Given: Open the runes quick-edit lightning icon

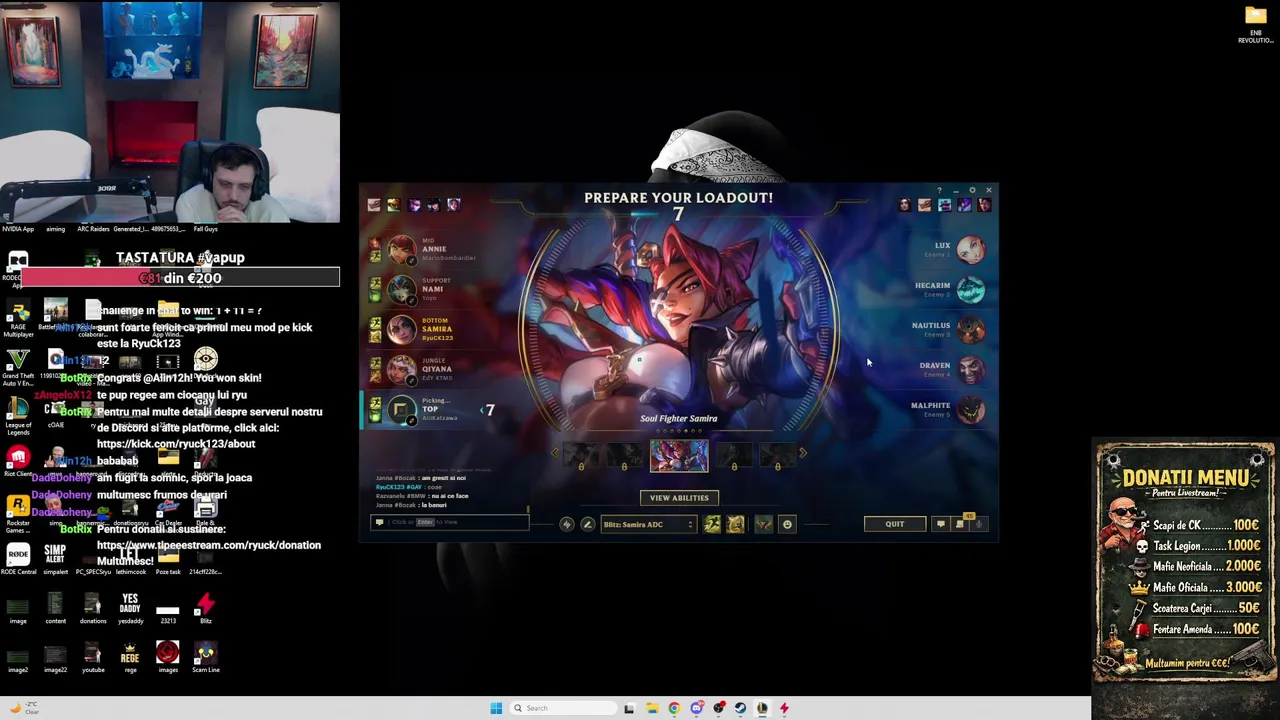Looking at the screenshot, I should pyautogui.click(x=566, y=524).
